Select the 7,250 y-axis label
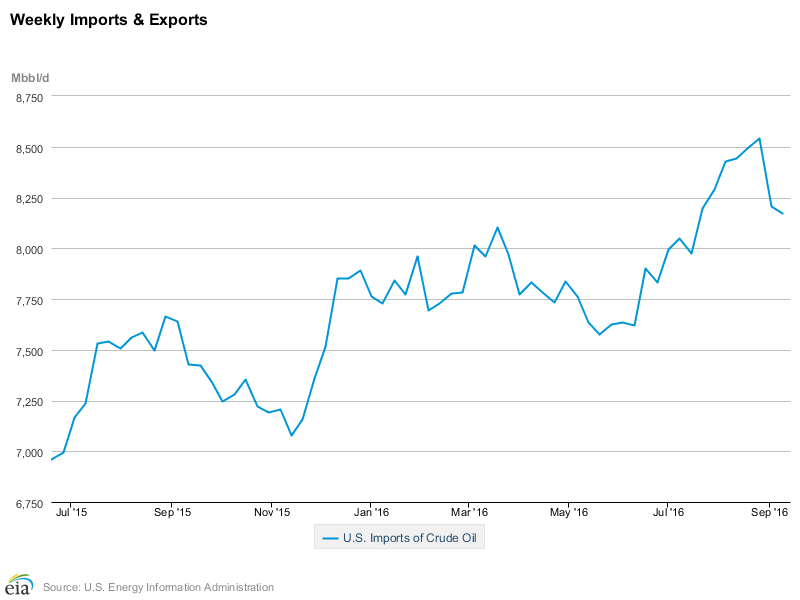Image resolution: width=800 pixels, height=600 pixels. tap(30, 402)
